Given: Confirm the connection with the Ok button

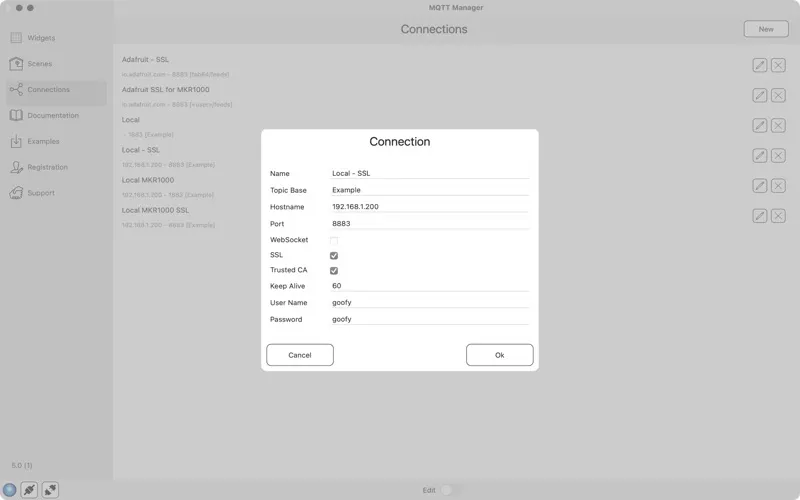Looking at the screenshot, I should (499, 355).
